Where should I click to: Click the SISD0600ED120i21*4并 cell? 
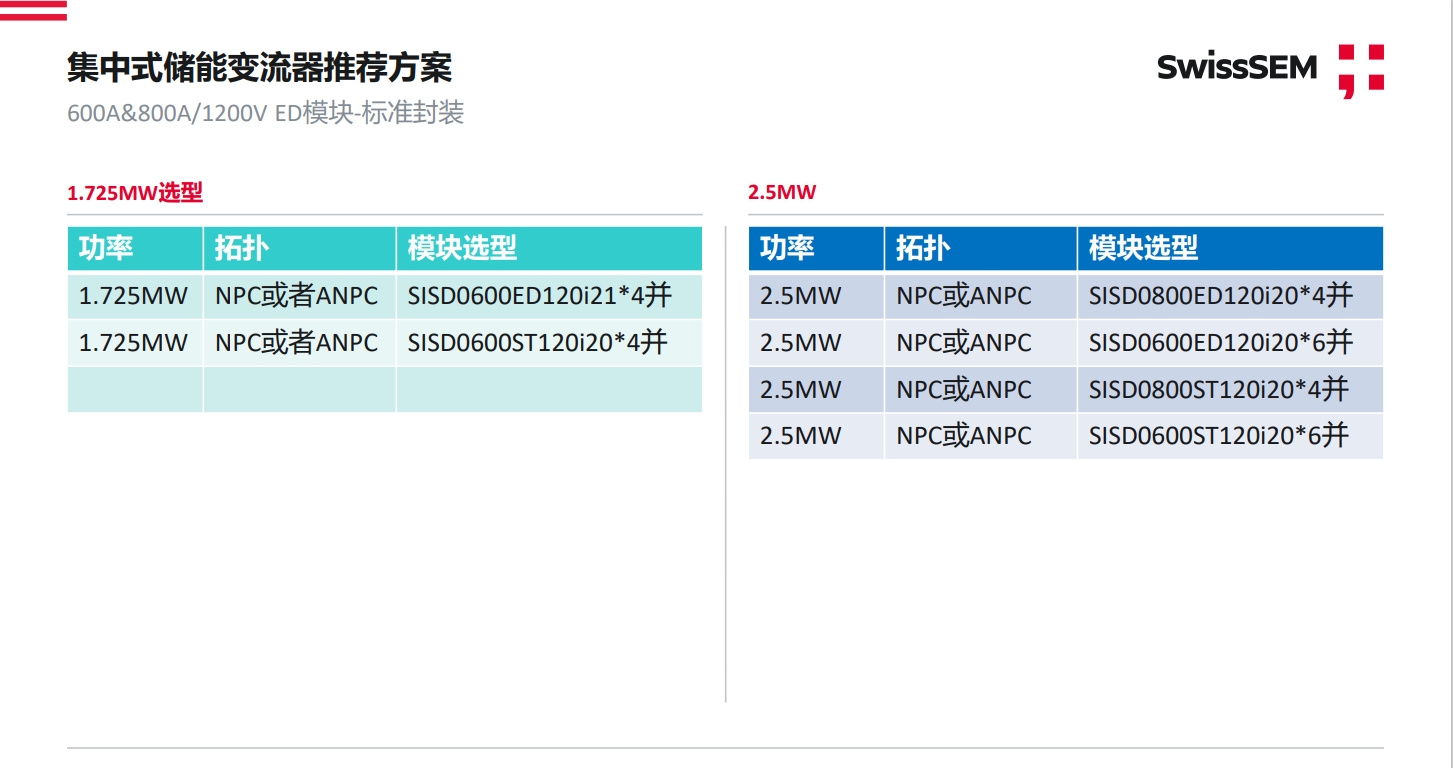pos(539,296)
